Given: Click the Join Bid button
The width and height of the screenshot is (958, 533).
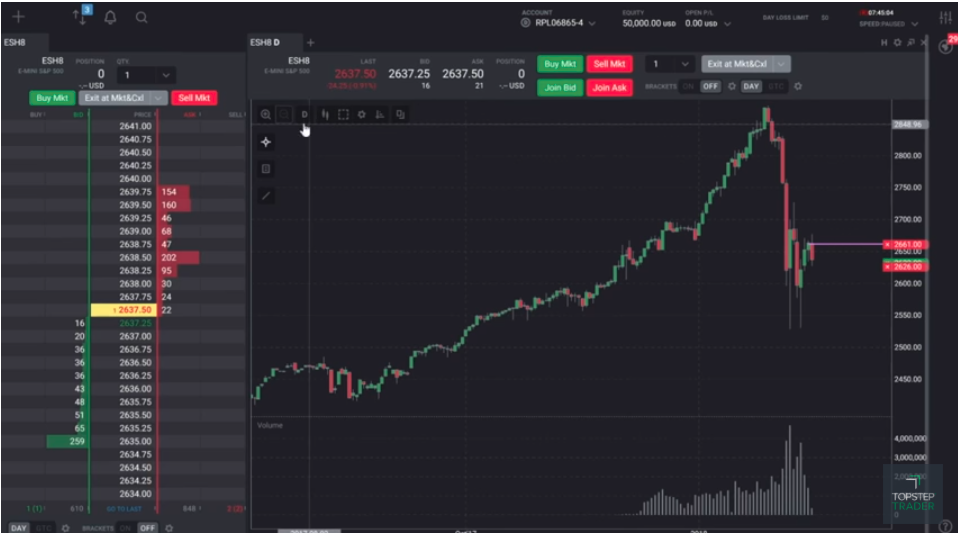Looking at the screenshot, I should coord(560,87).
